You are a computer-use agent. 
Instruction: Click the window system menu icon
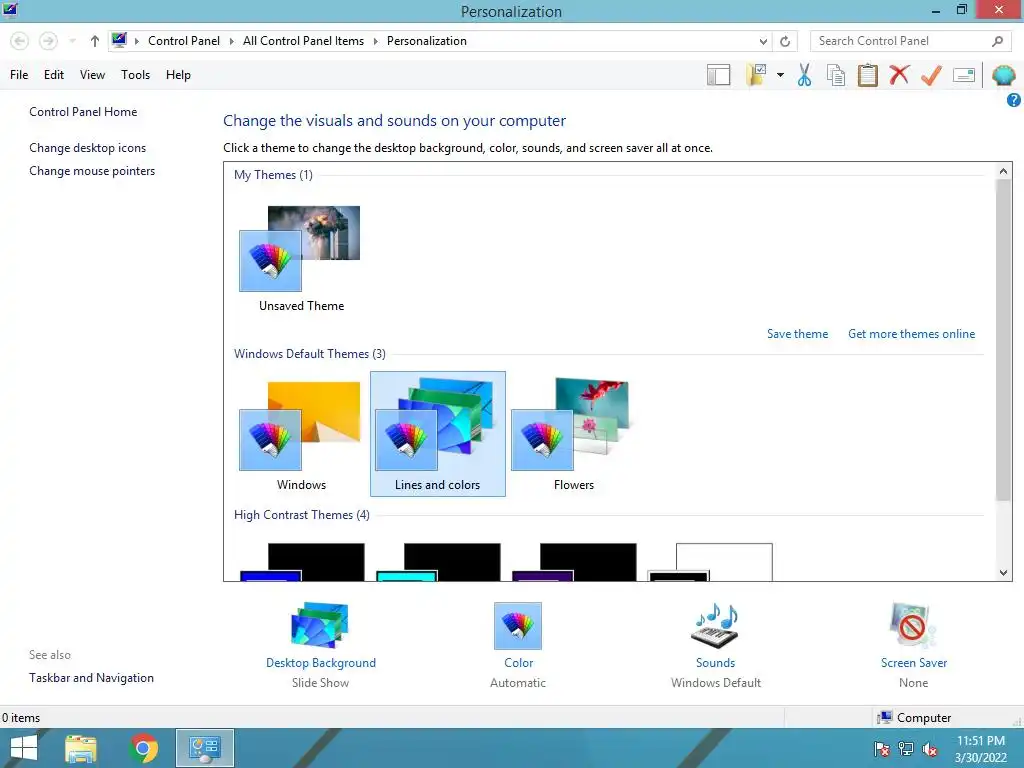pyautogui.click(x=10, y=10)
